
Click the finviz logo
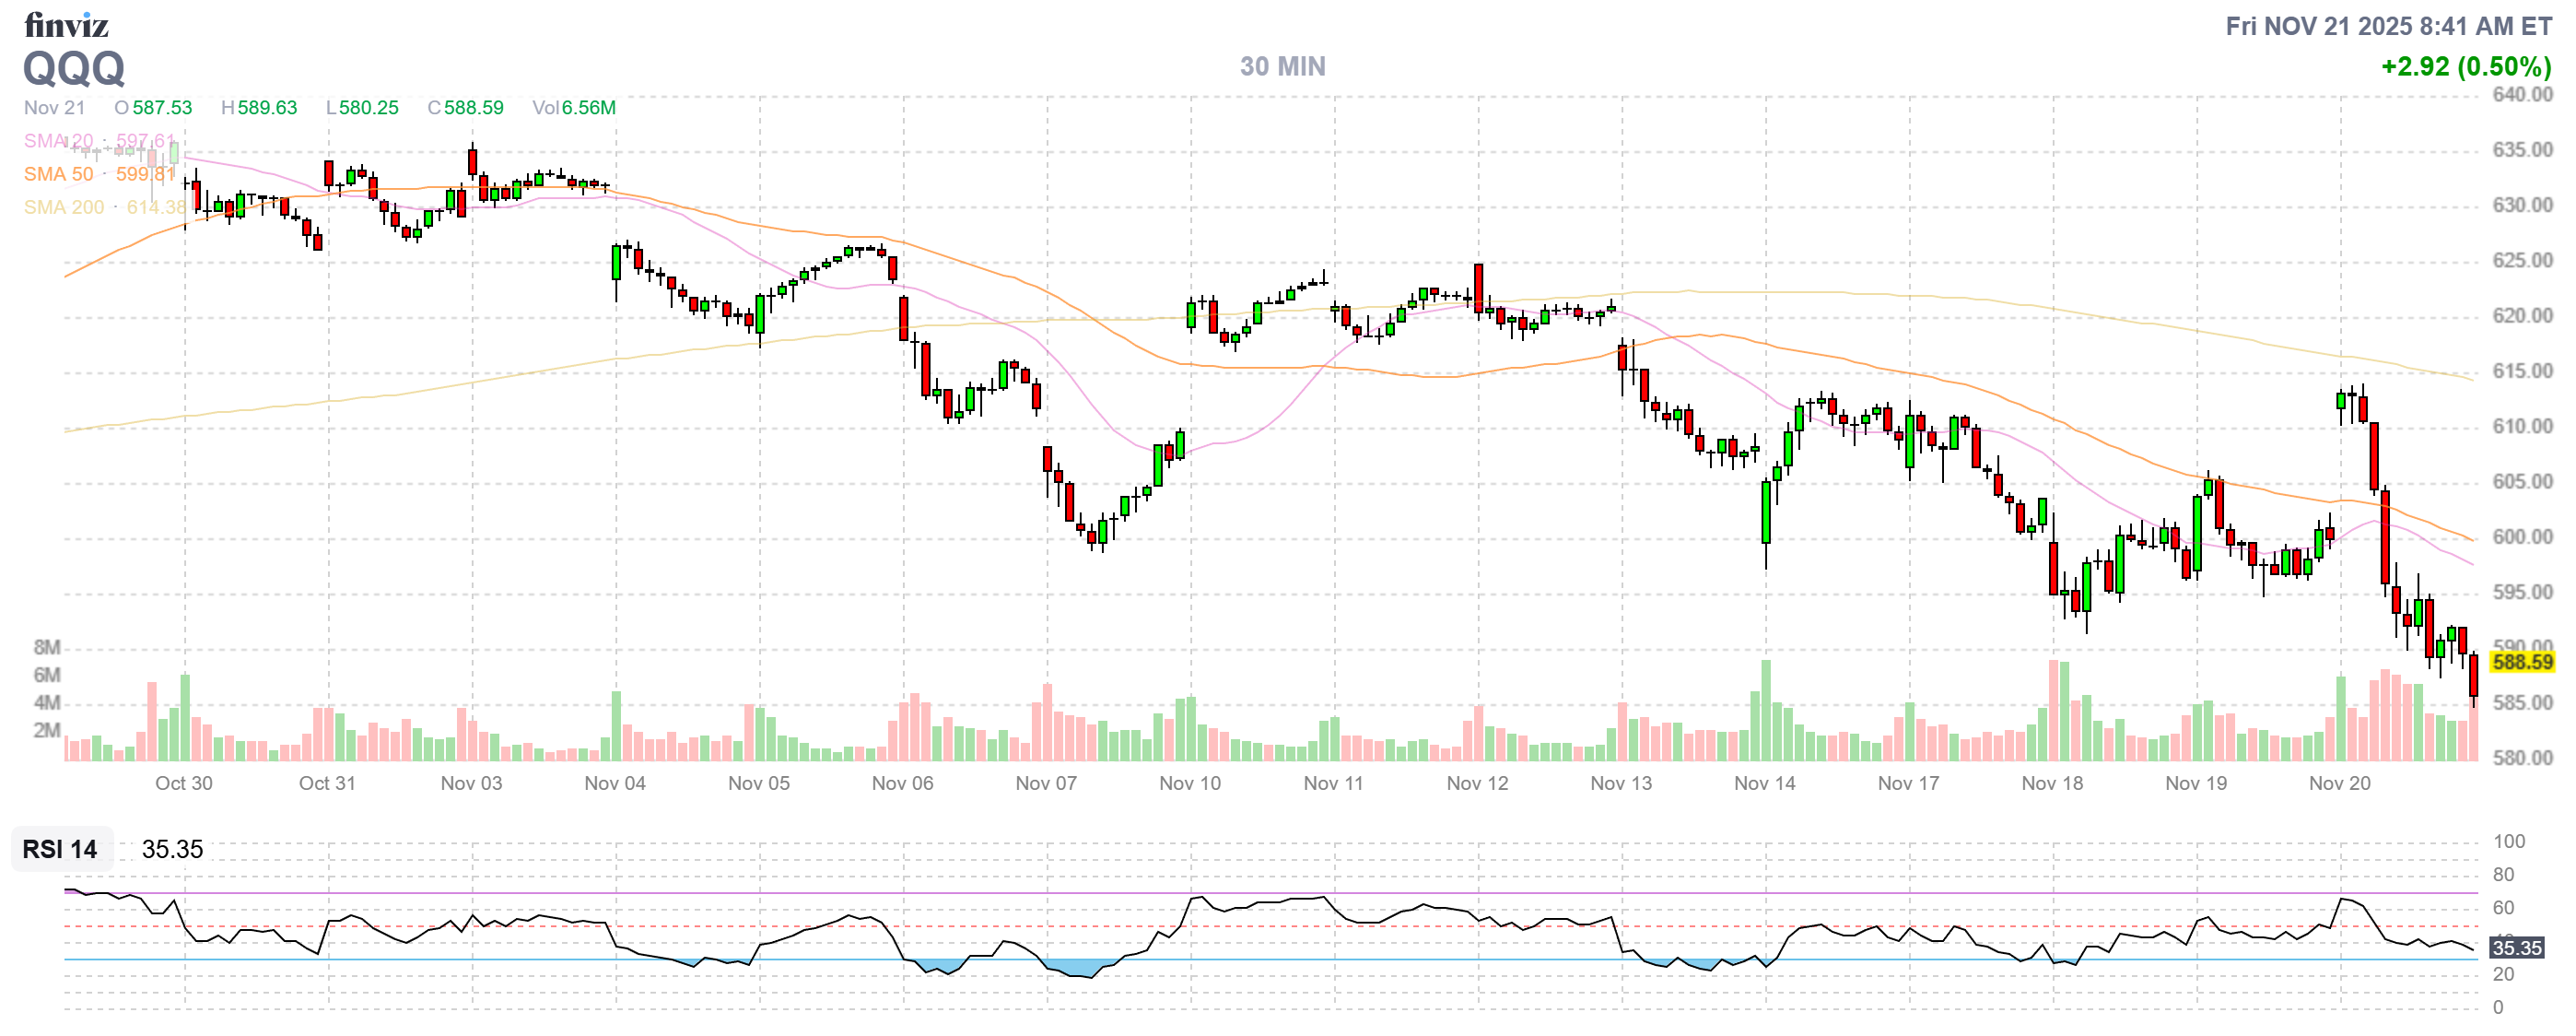[66, 24]
